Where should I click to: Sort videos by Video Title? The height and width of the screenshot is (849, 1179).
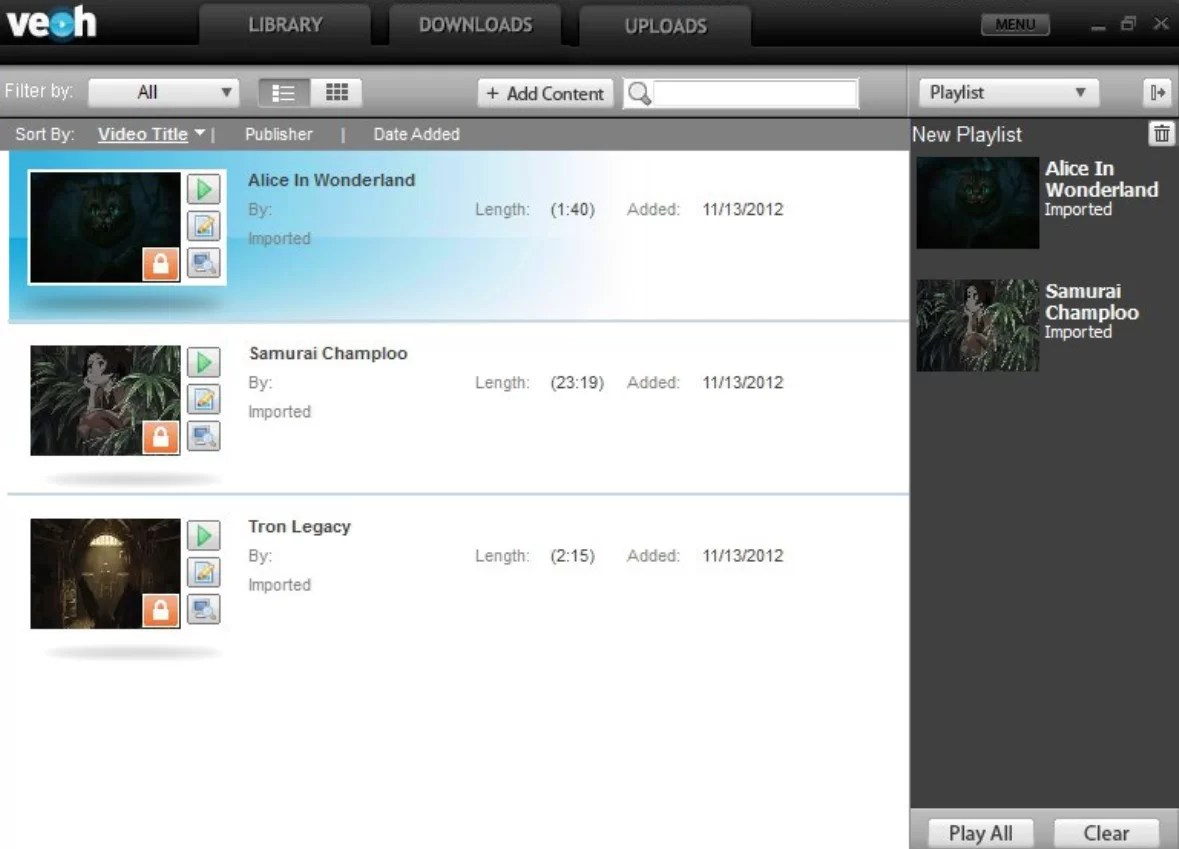pyautogui.click(x=143, y=134)
